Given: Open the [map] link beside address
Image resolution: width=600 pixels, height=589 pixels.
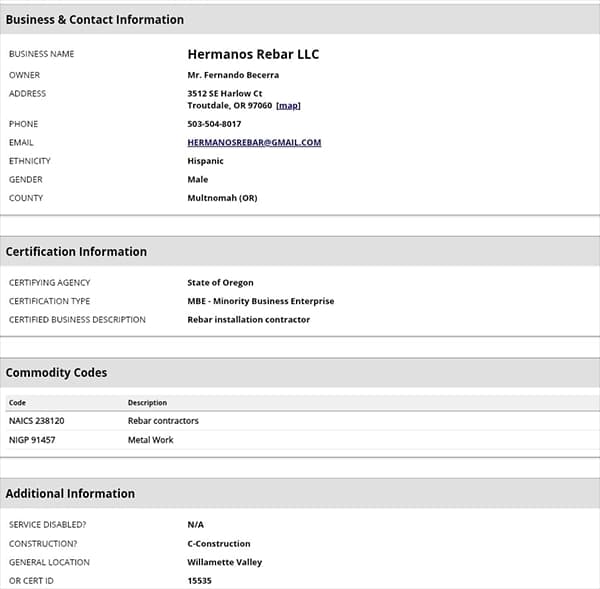Looking at the screenshot, I should point(288,105).
